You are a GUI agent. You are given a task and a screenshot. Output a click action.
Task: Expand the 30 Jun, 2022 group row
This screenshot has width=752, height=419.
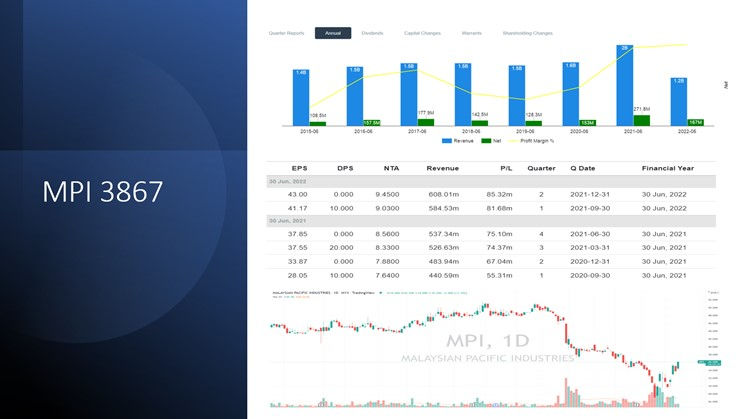pos(491,182)
